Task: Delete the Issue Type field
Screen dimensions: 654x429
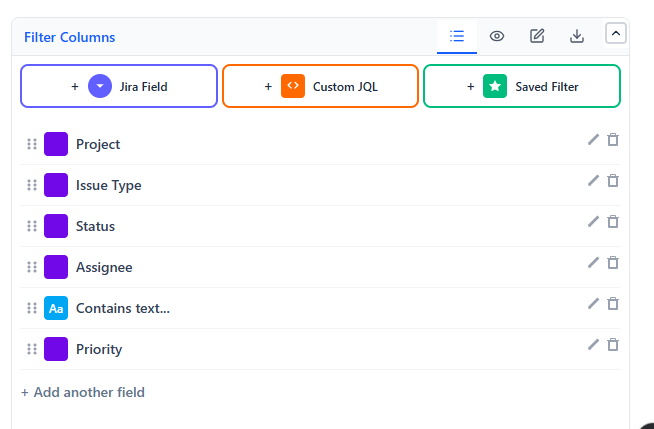Action: pyautogui.click(x=613, y=181)
